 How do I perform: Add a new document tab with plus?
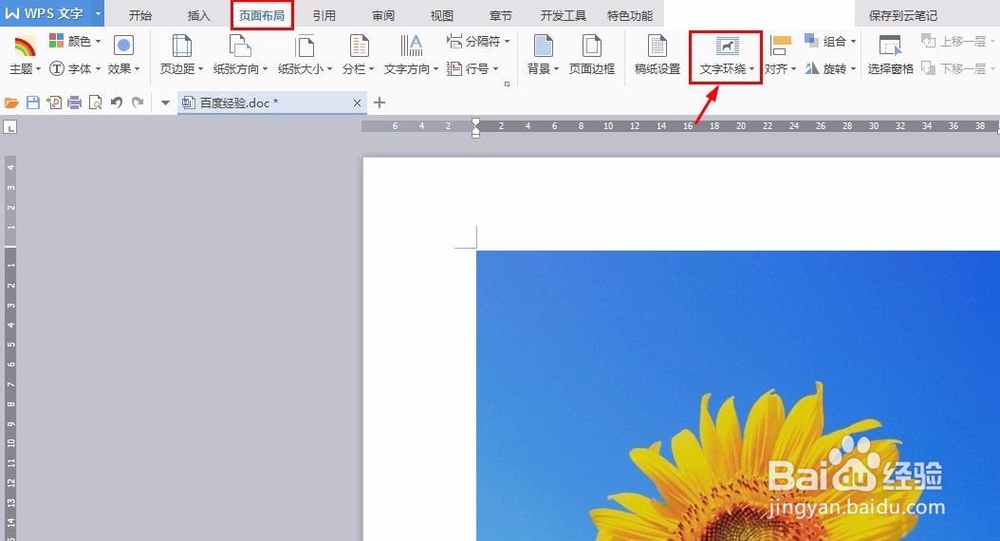coord(379,103)
